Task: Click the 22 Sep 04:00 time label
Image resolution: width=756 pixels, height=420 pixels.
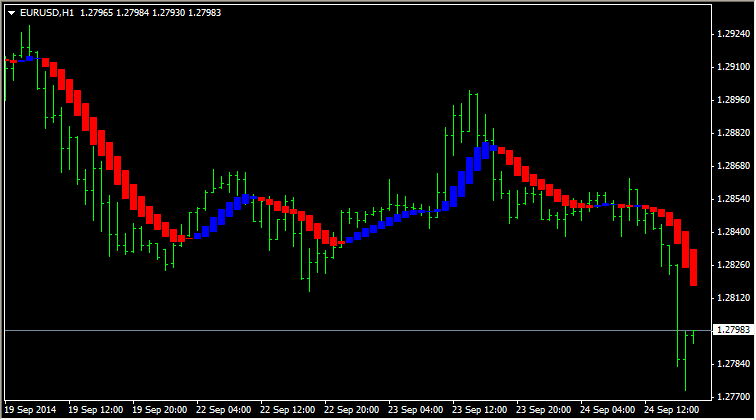Action: point(224,410)
